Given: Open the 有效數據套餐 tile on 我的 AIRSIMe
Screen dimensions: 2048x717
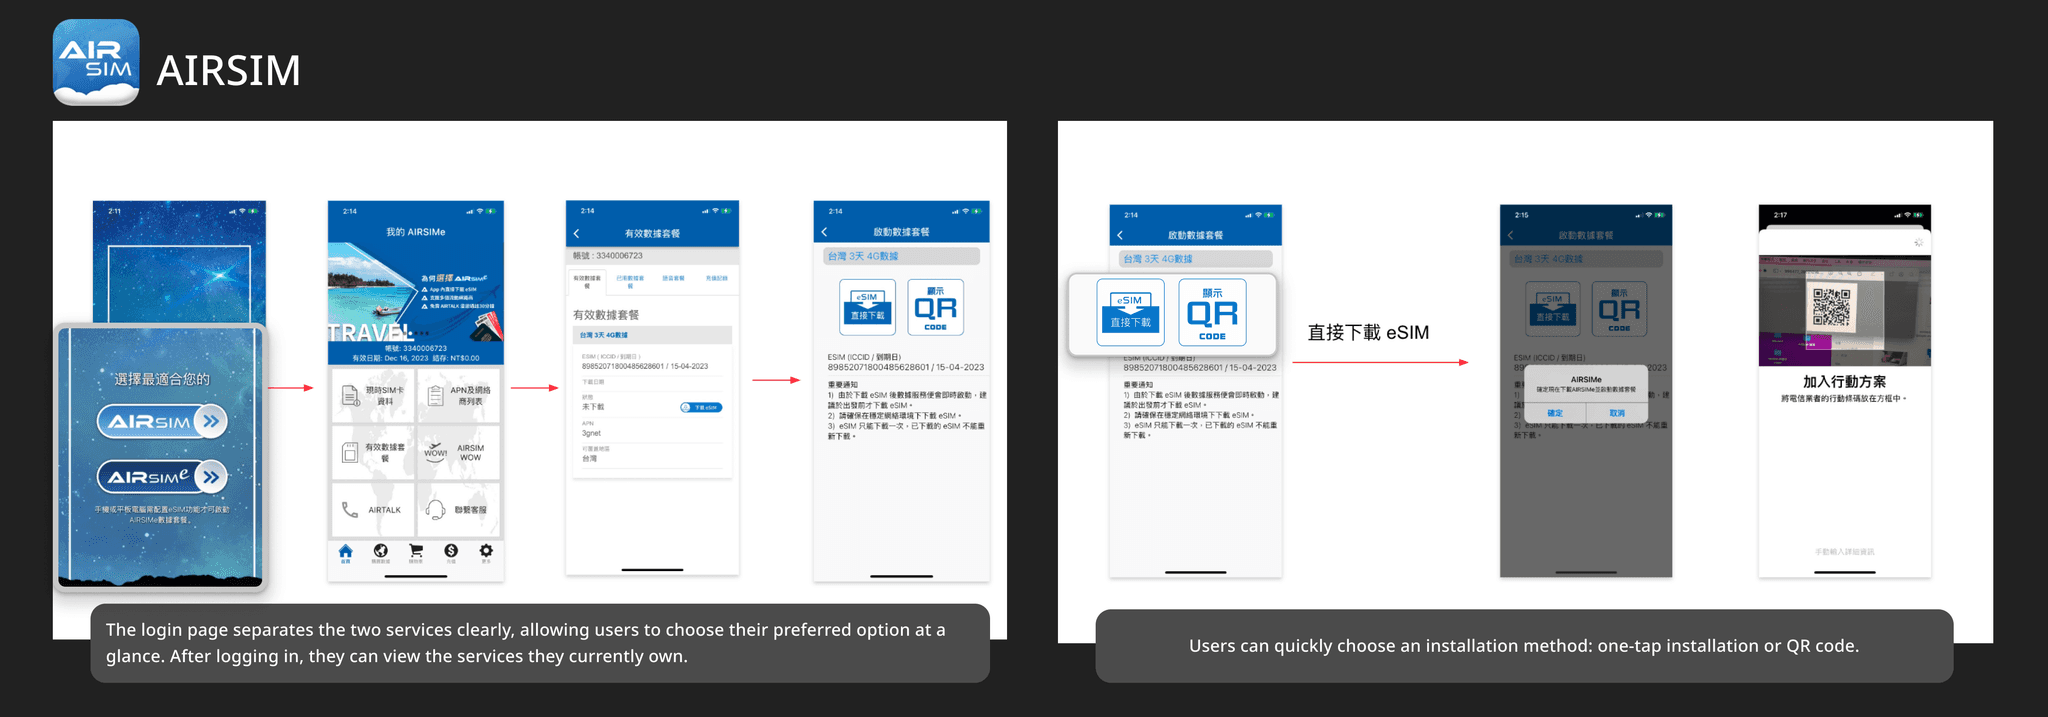Looking at the screenshot, I should pyautogui.click(x=372, y=453).
